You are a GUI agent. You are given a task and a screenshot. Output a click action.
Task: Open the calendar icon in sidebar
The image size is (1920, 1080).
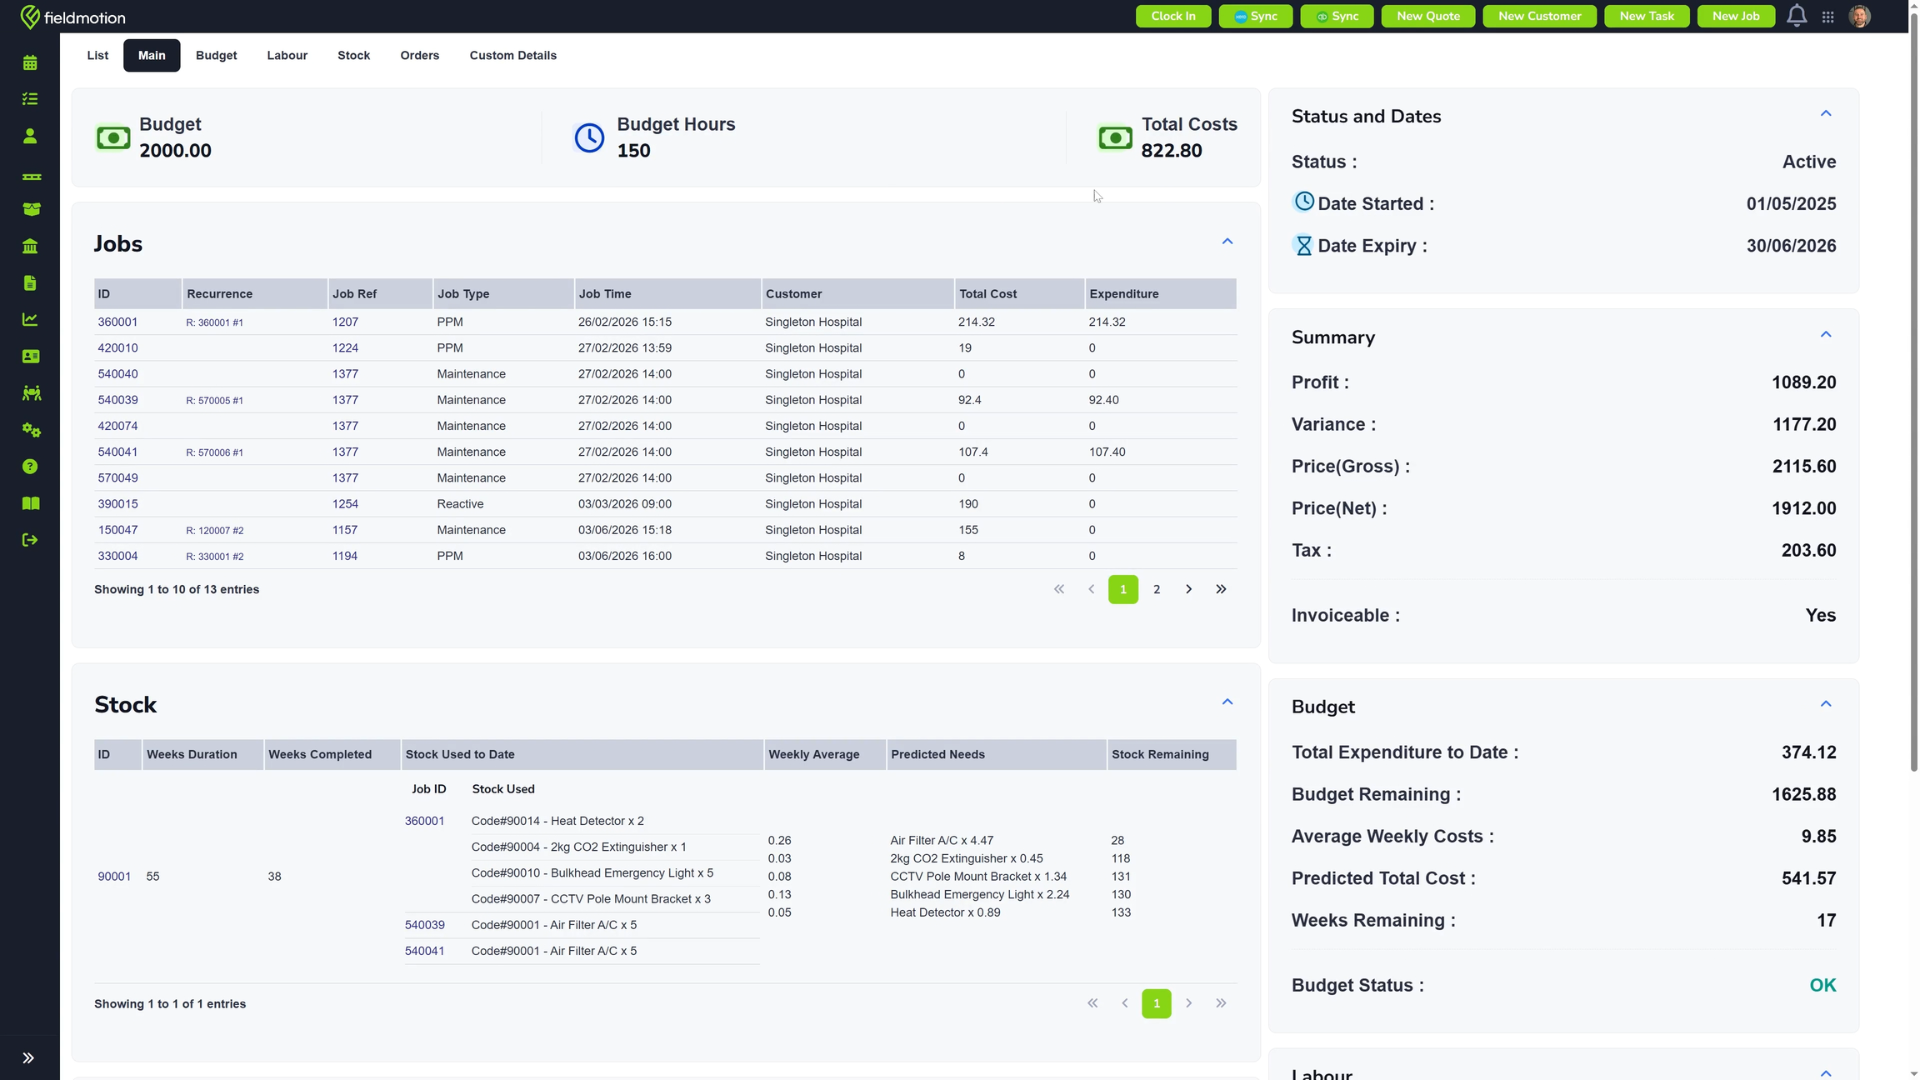30,63
